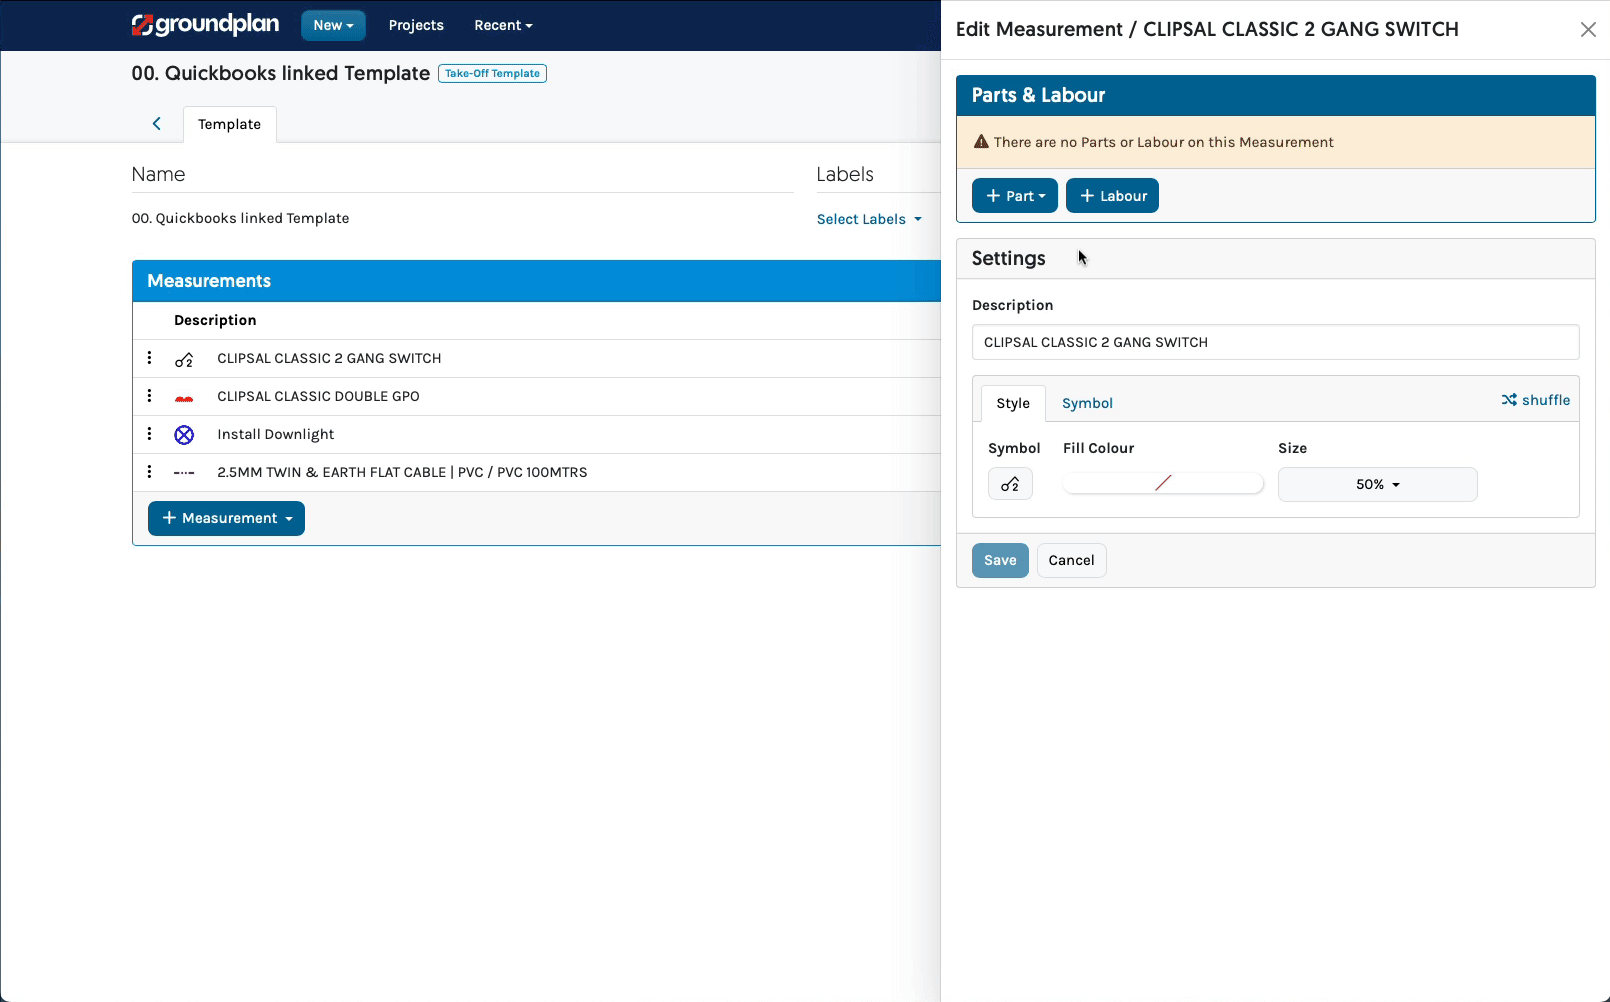Click the downlight symbol beside Install Downlight

184,434
